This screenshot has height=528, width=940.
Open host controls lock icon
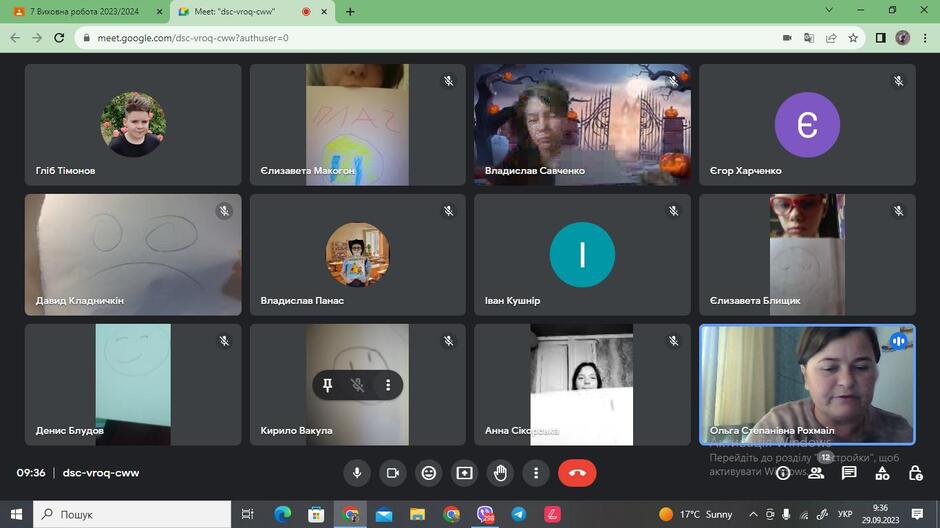[x=915, y=473]
